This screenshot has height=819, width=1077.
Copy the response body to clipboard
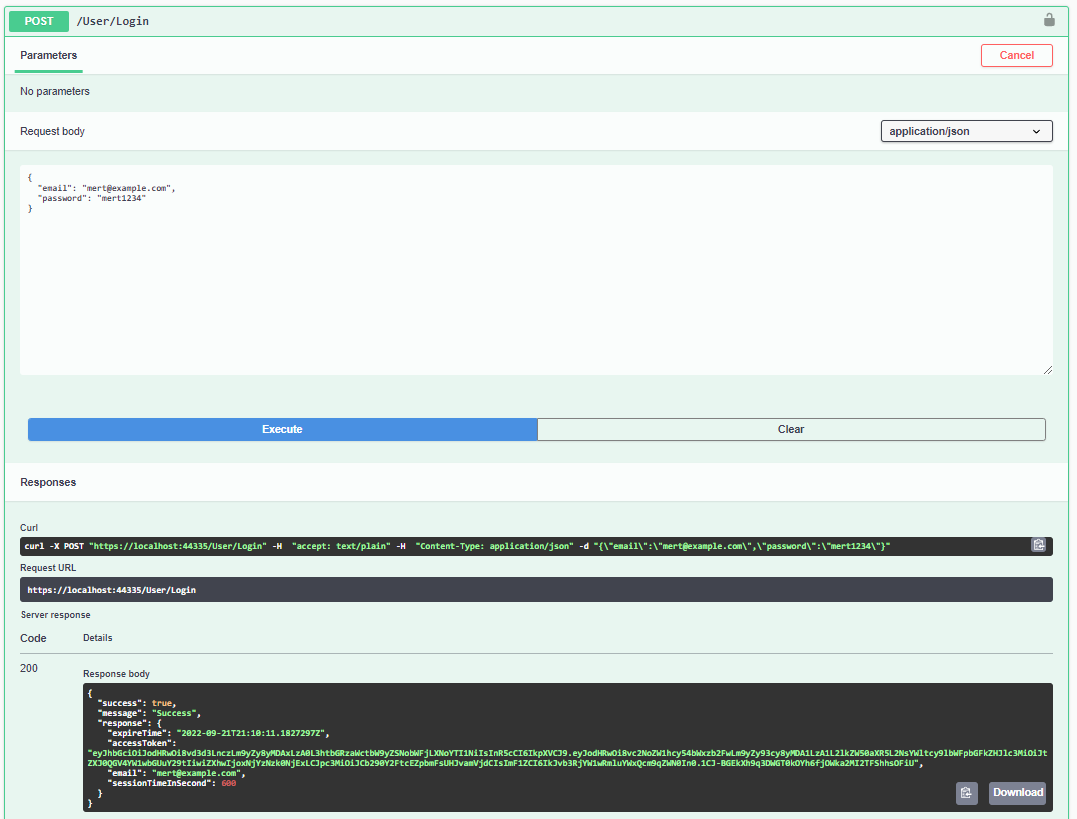pyautogui.click(x=966, y=792)
